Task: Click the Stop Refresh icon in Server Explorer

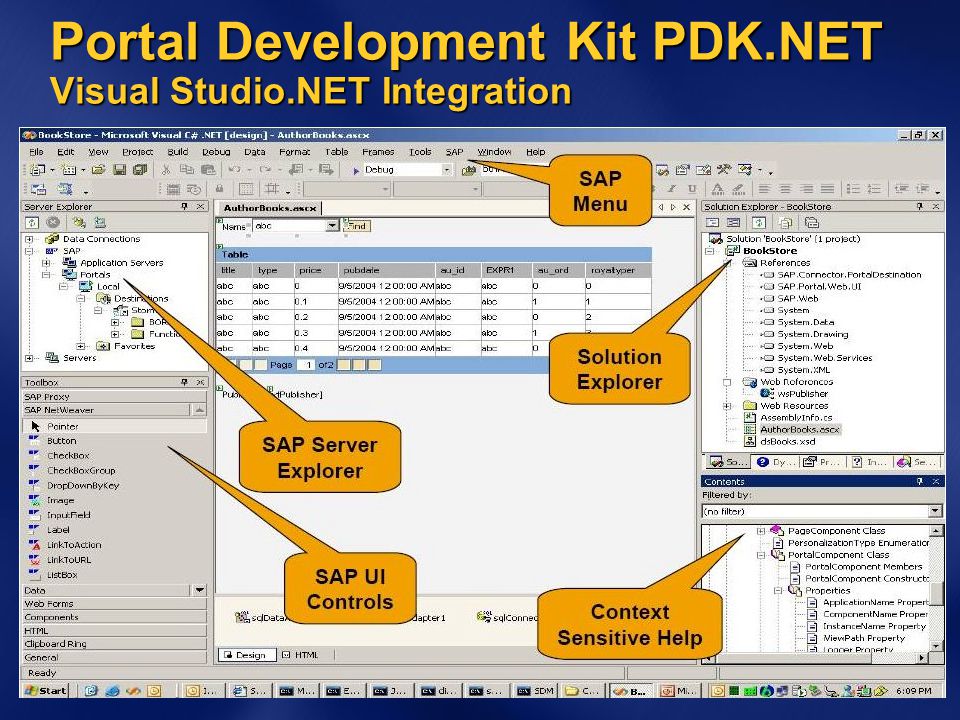Action: coord(53,222)
